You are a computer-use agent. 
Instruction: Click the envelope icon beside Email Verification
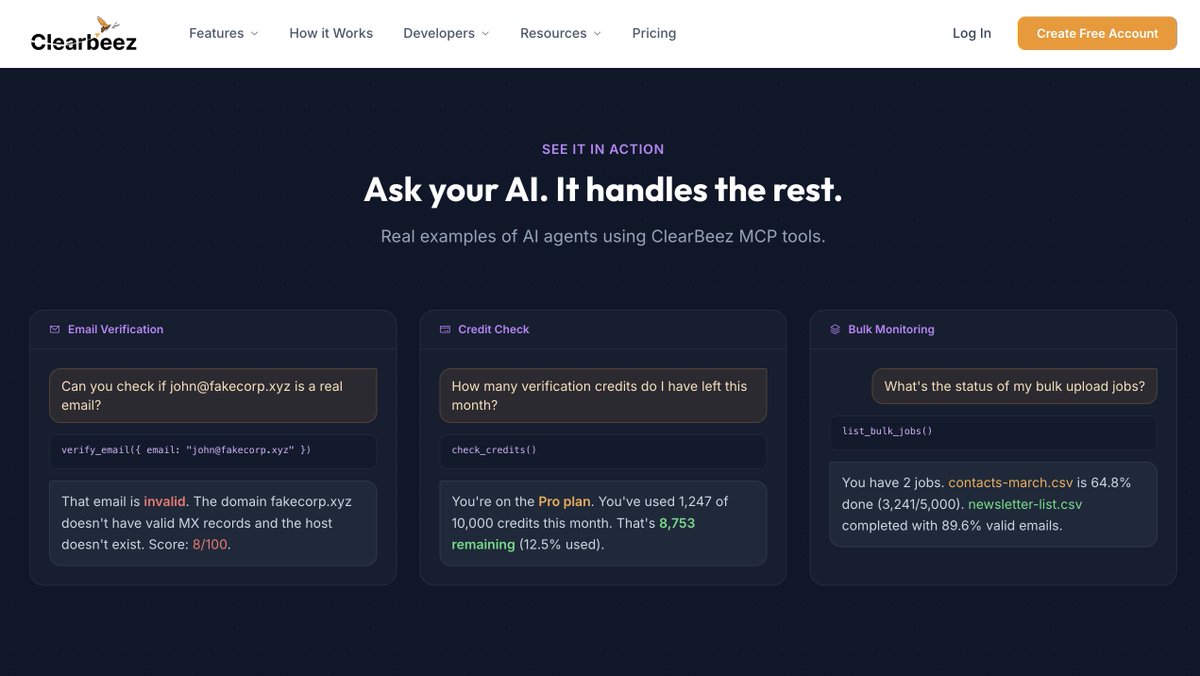[55, 329]
